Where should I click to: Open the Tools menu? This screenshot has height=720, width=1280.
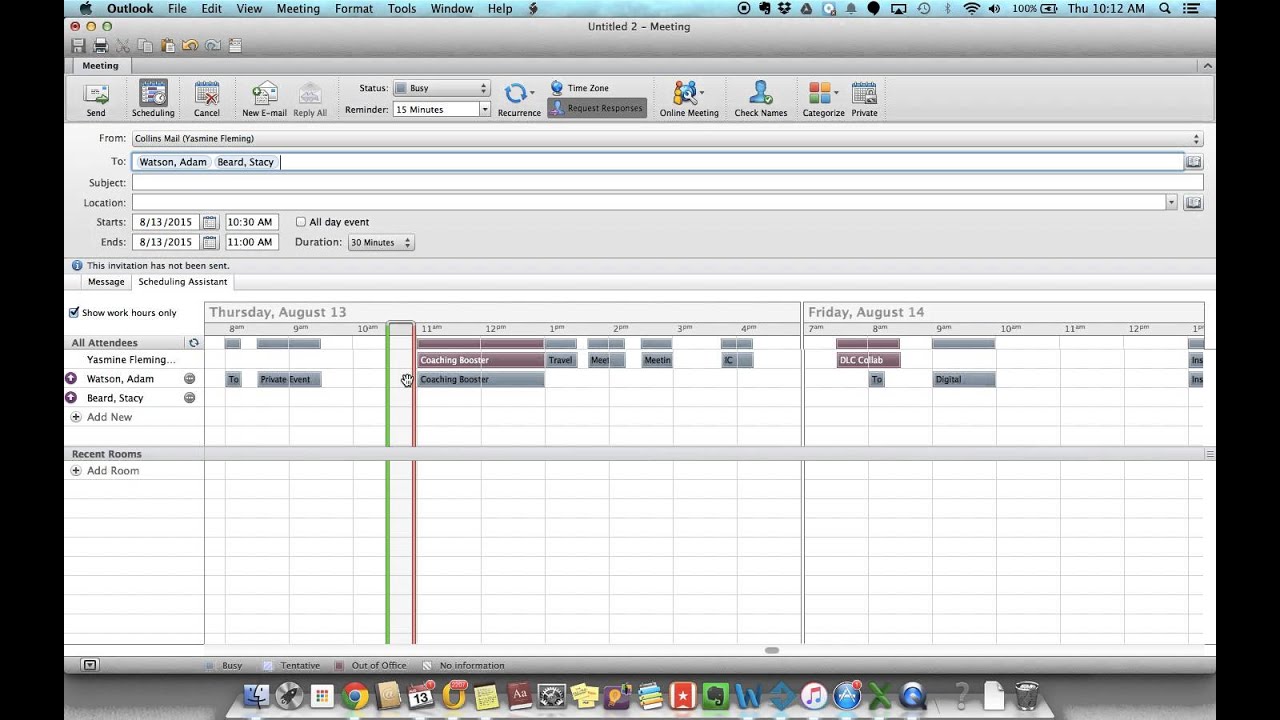402,9
